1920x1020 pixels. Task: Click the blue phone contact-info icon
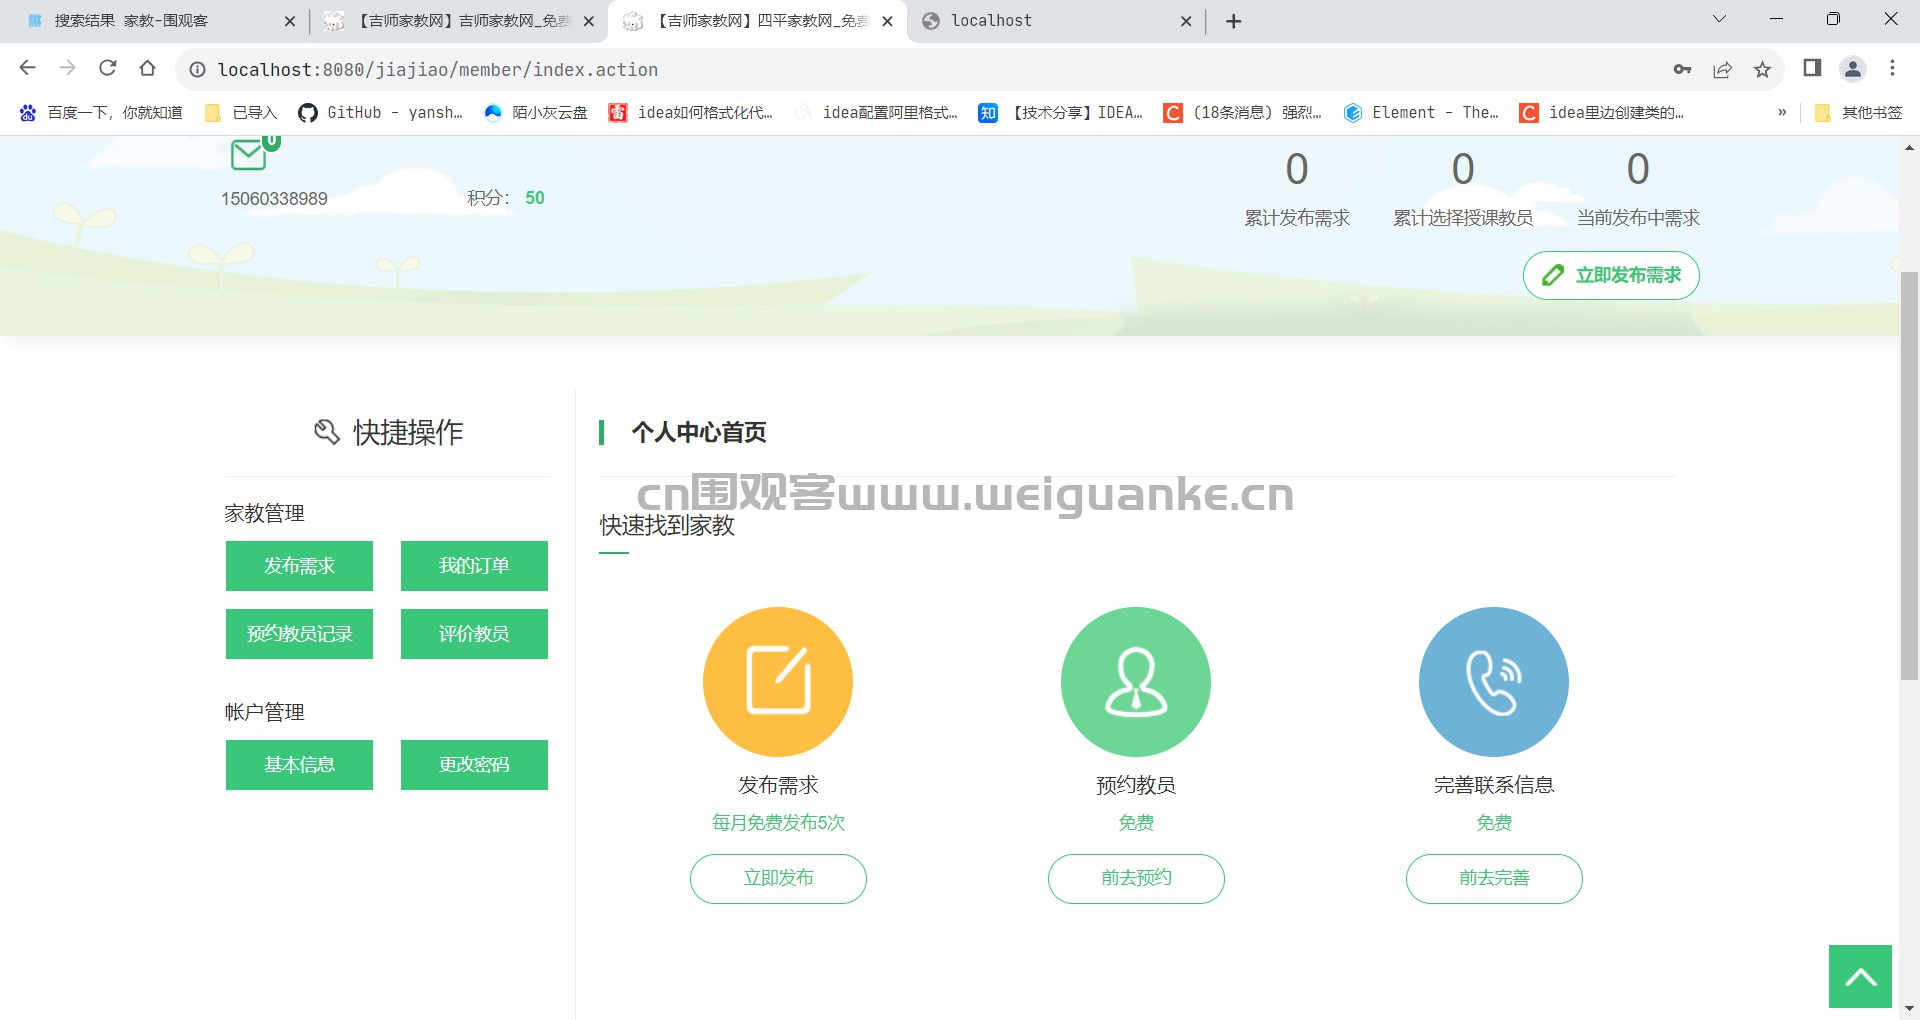1494,682
